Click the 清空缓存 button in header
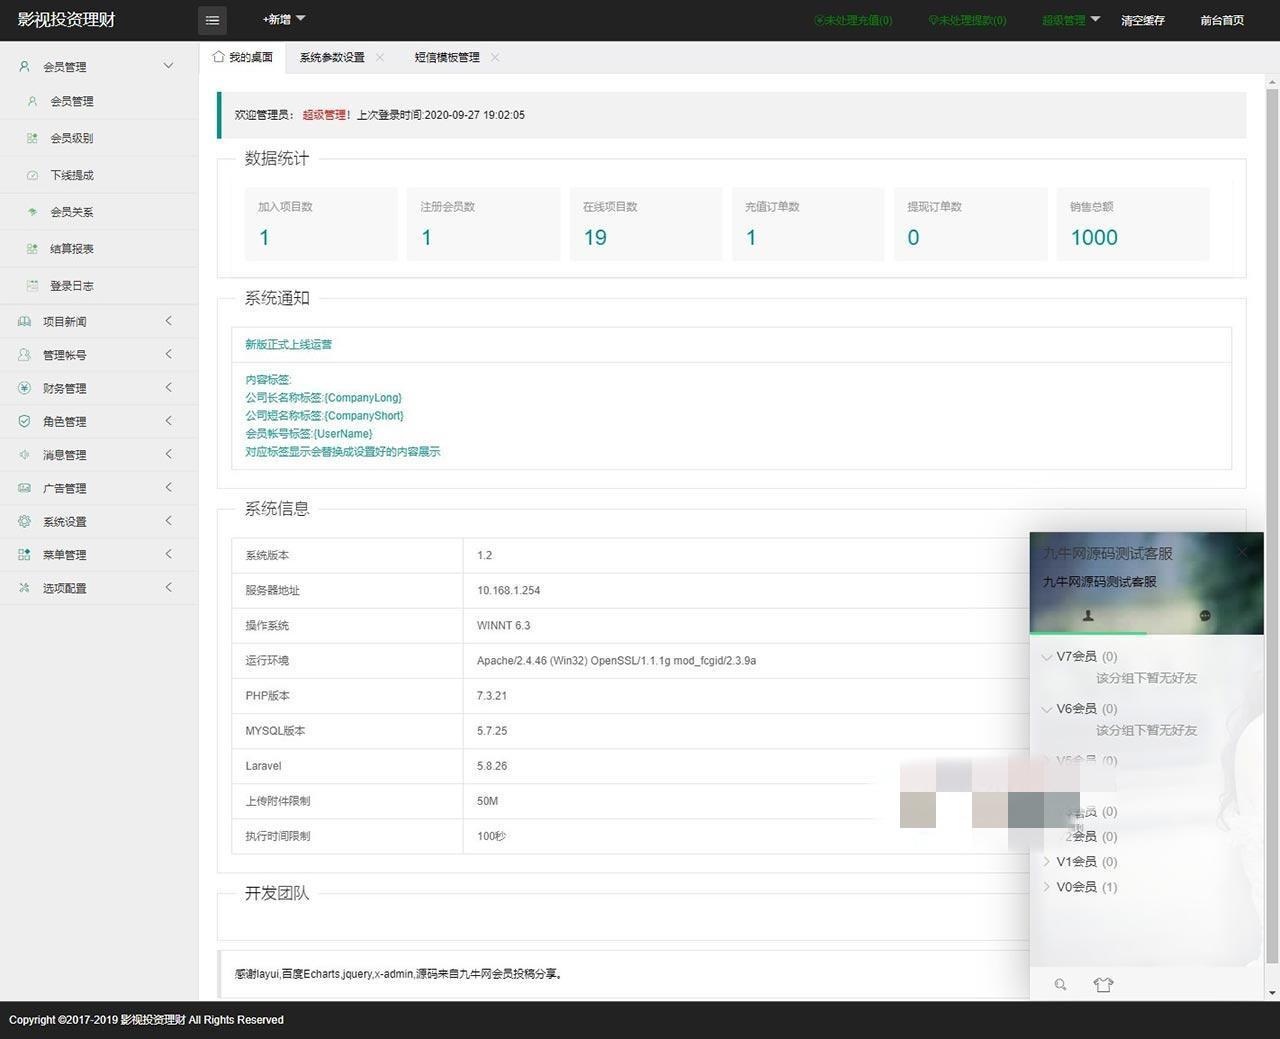1280x1039 pixels. pyautogui.click(x=1142, y=20)
